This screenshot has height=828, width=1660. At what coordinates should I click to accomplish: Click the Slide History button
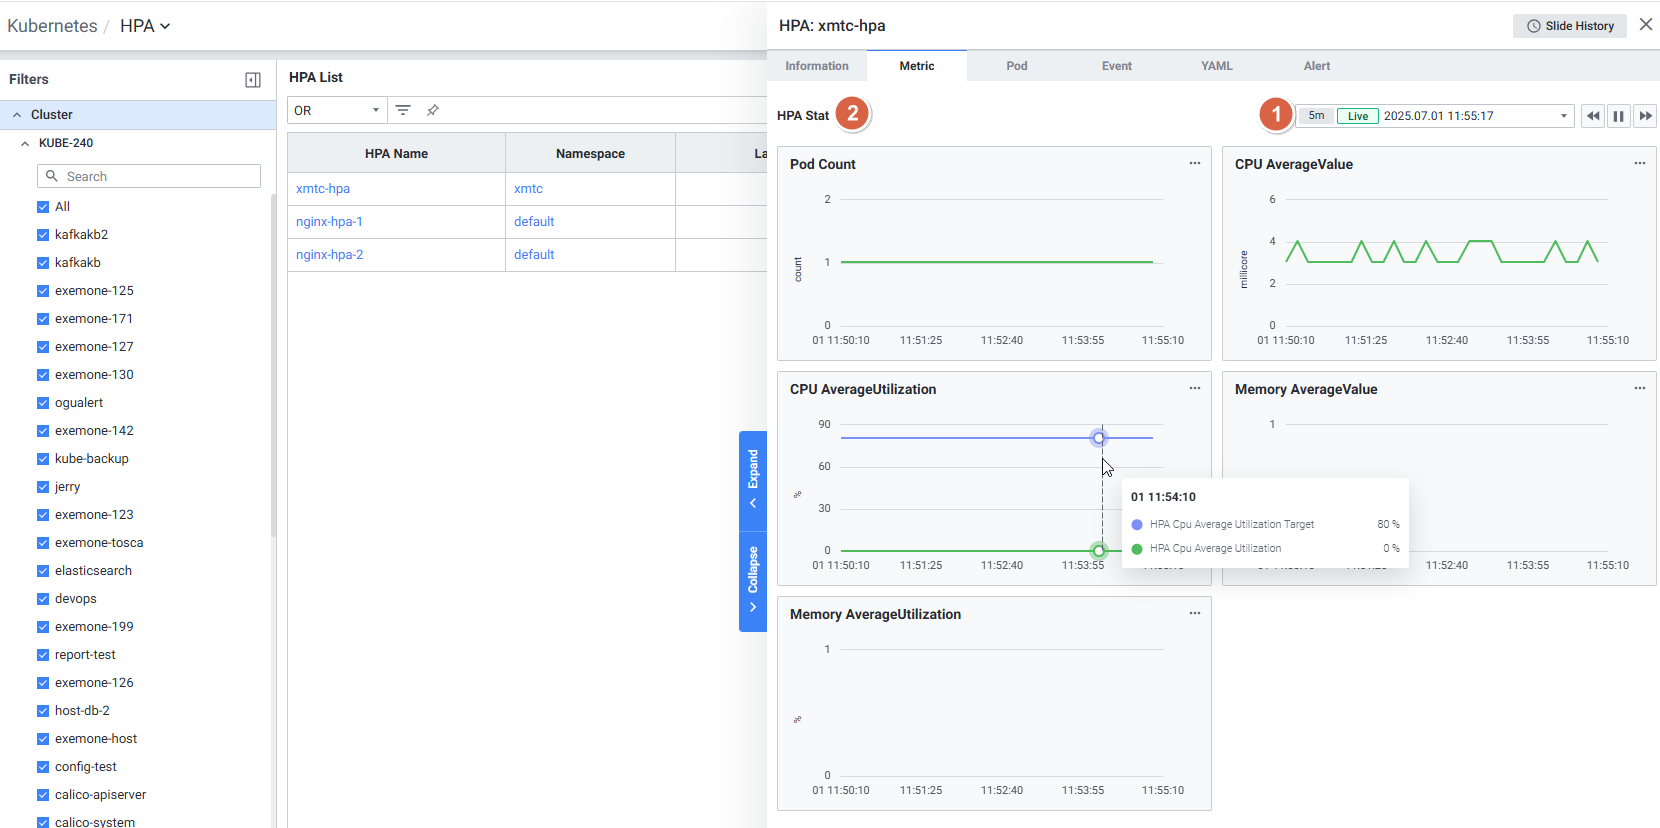(1569, 26)
